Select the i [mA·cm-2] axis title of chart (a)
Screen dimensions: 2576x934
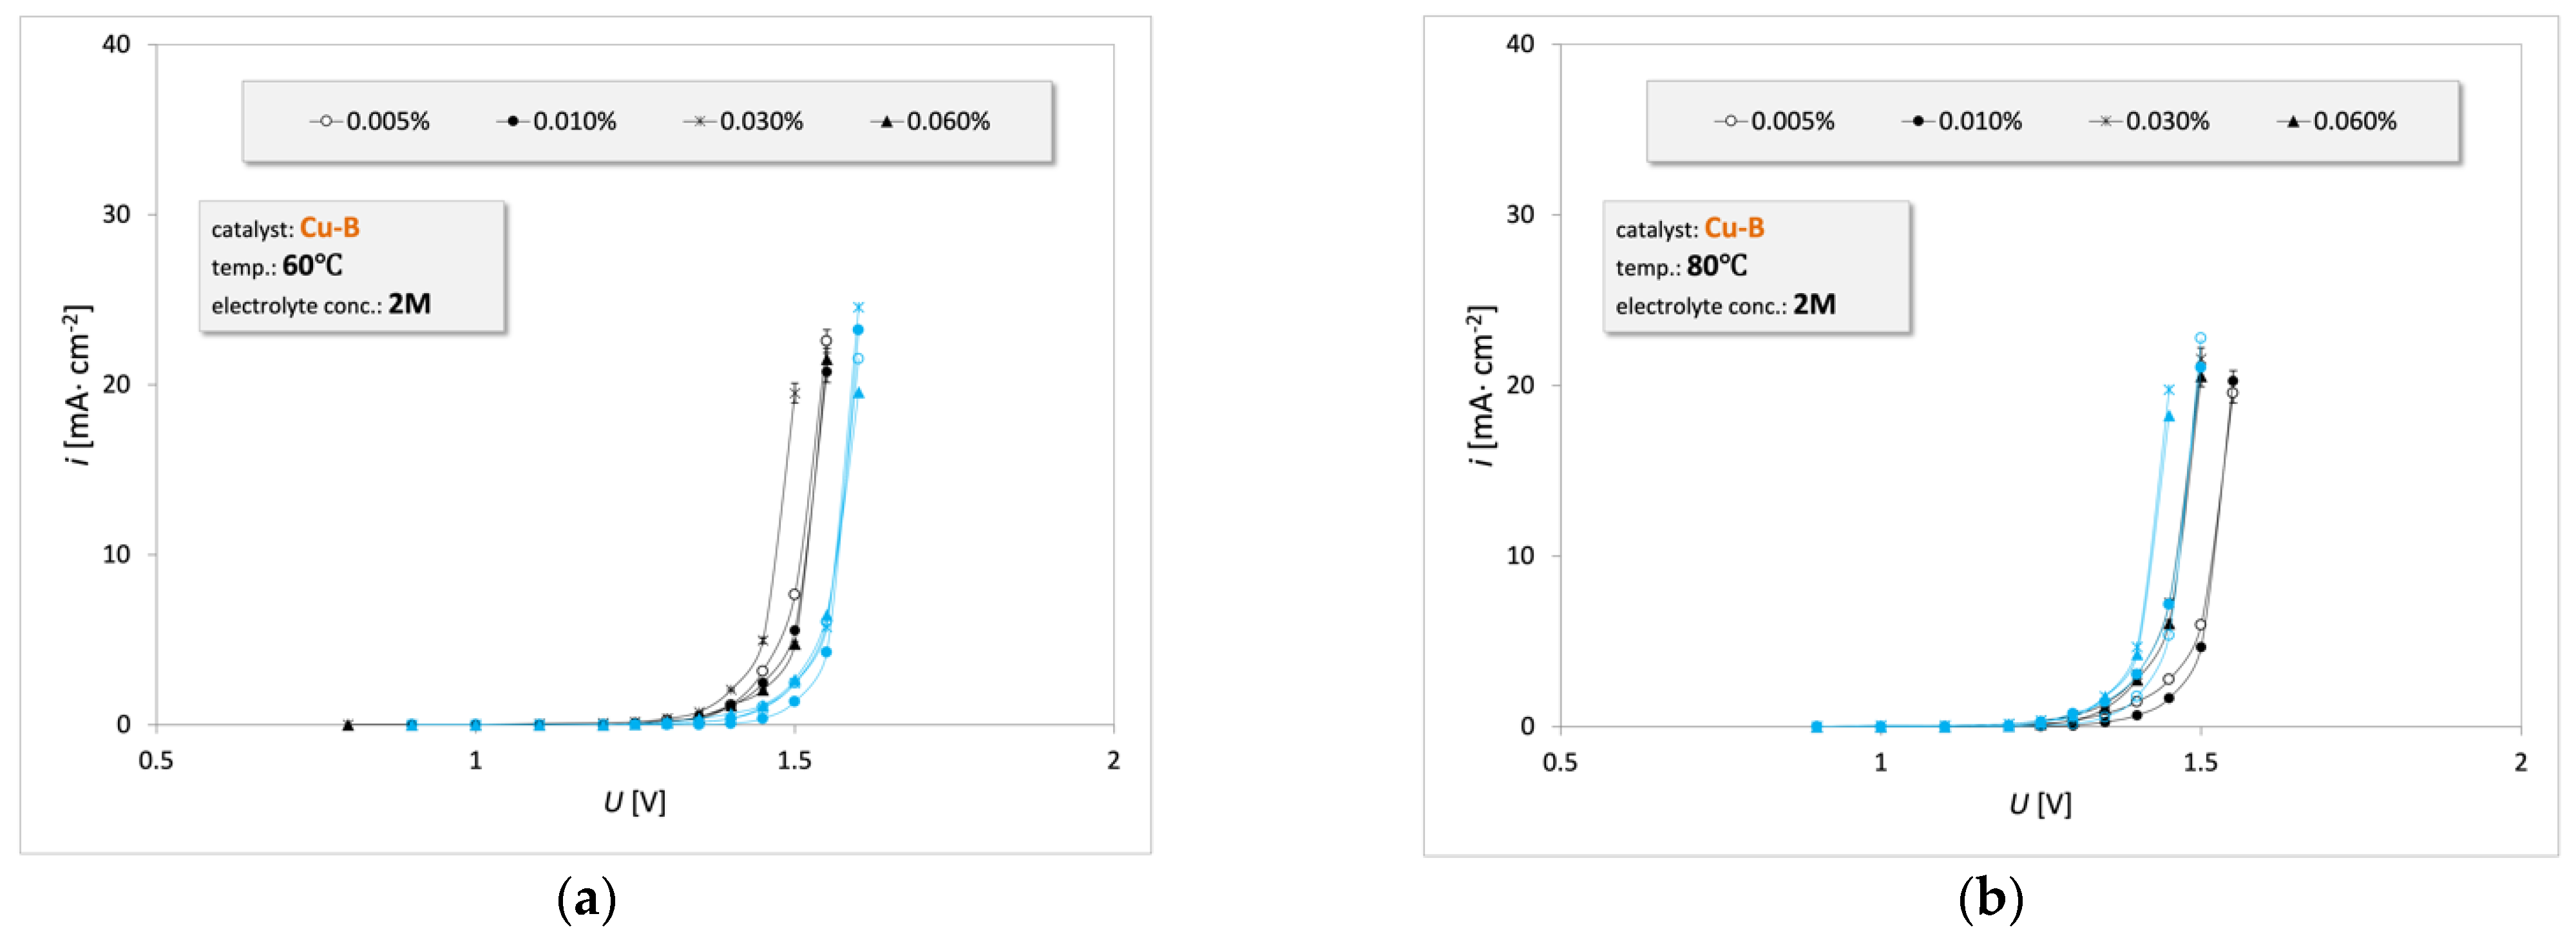click(x=78, y=385)
